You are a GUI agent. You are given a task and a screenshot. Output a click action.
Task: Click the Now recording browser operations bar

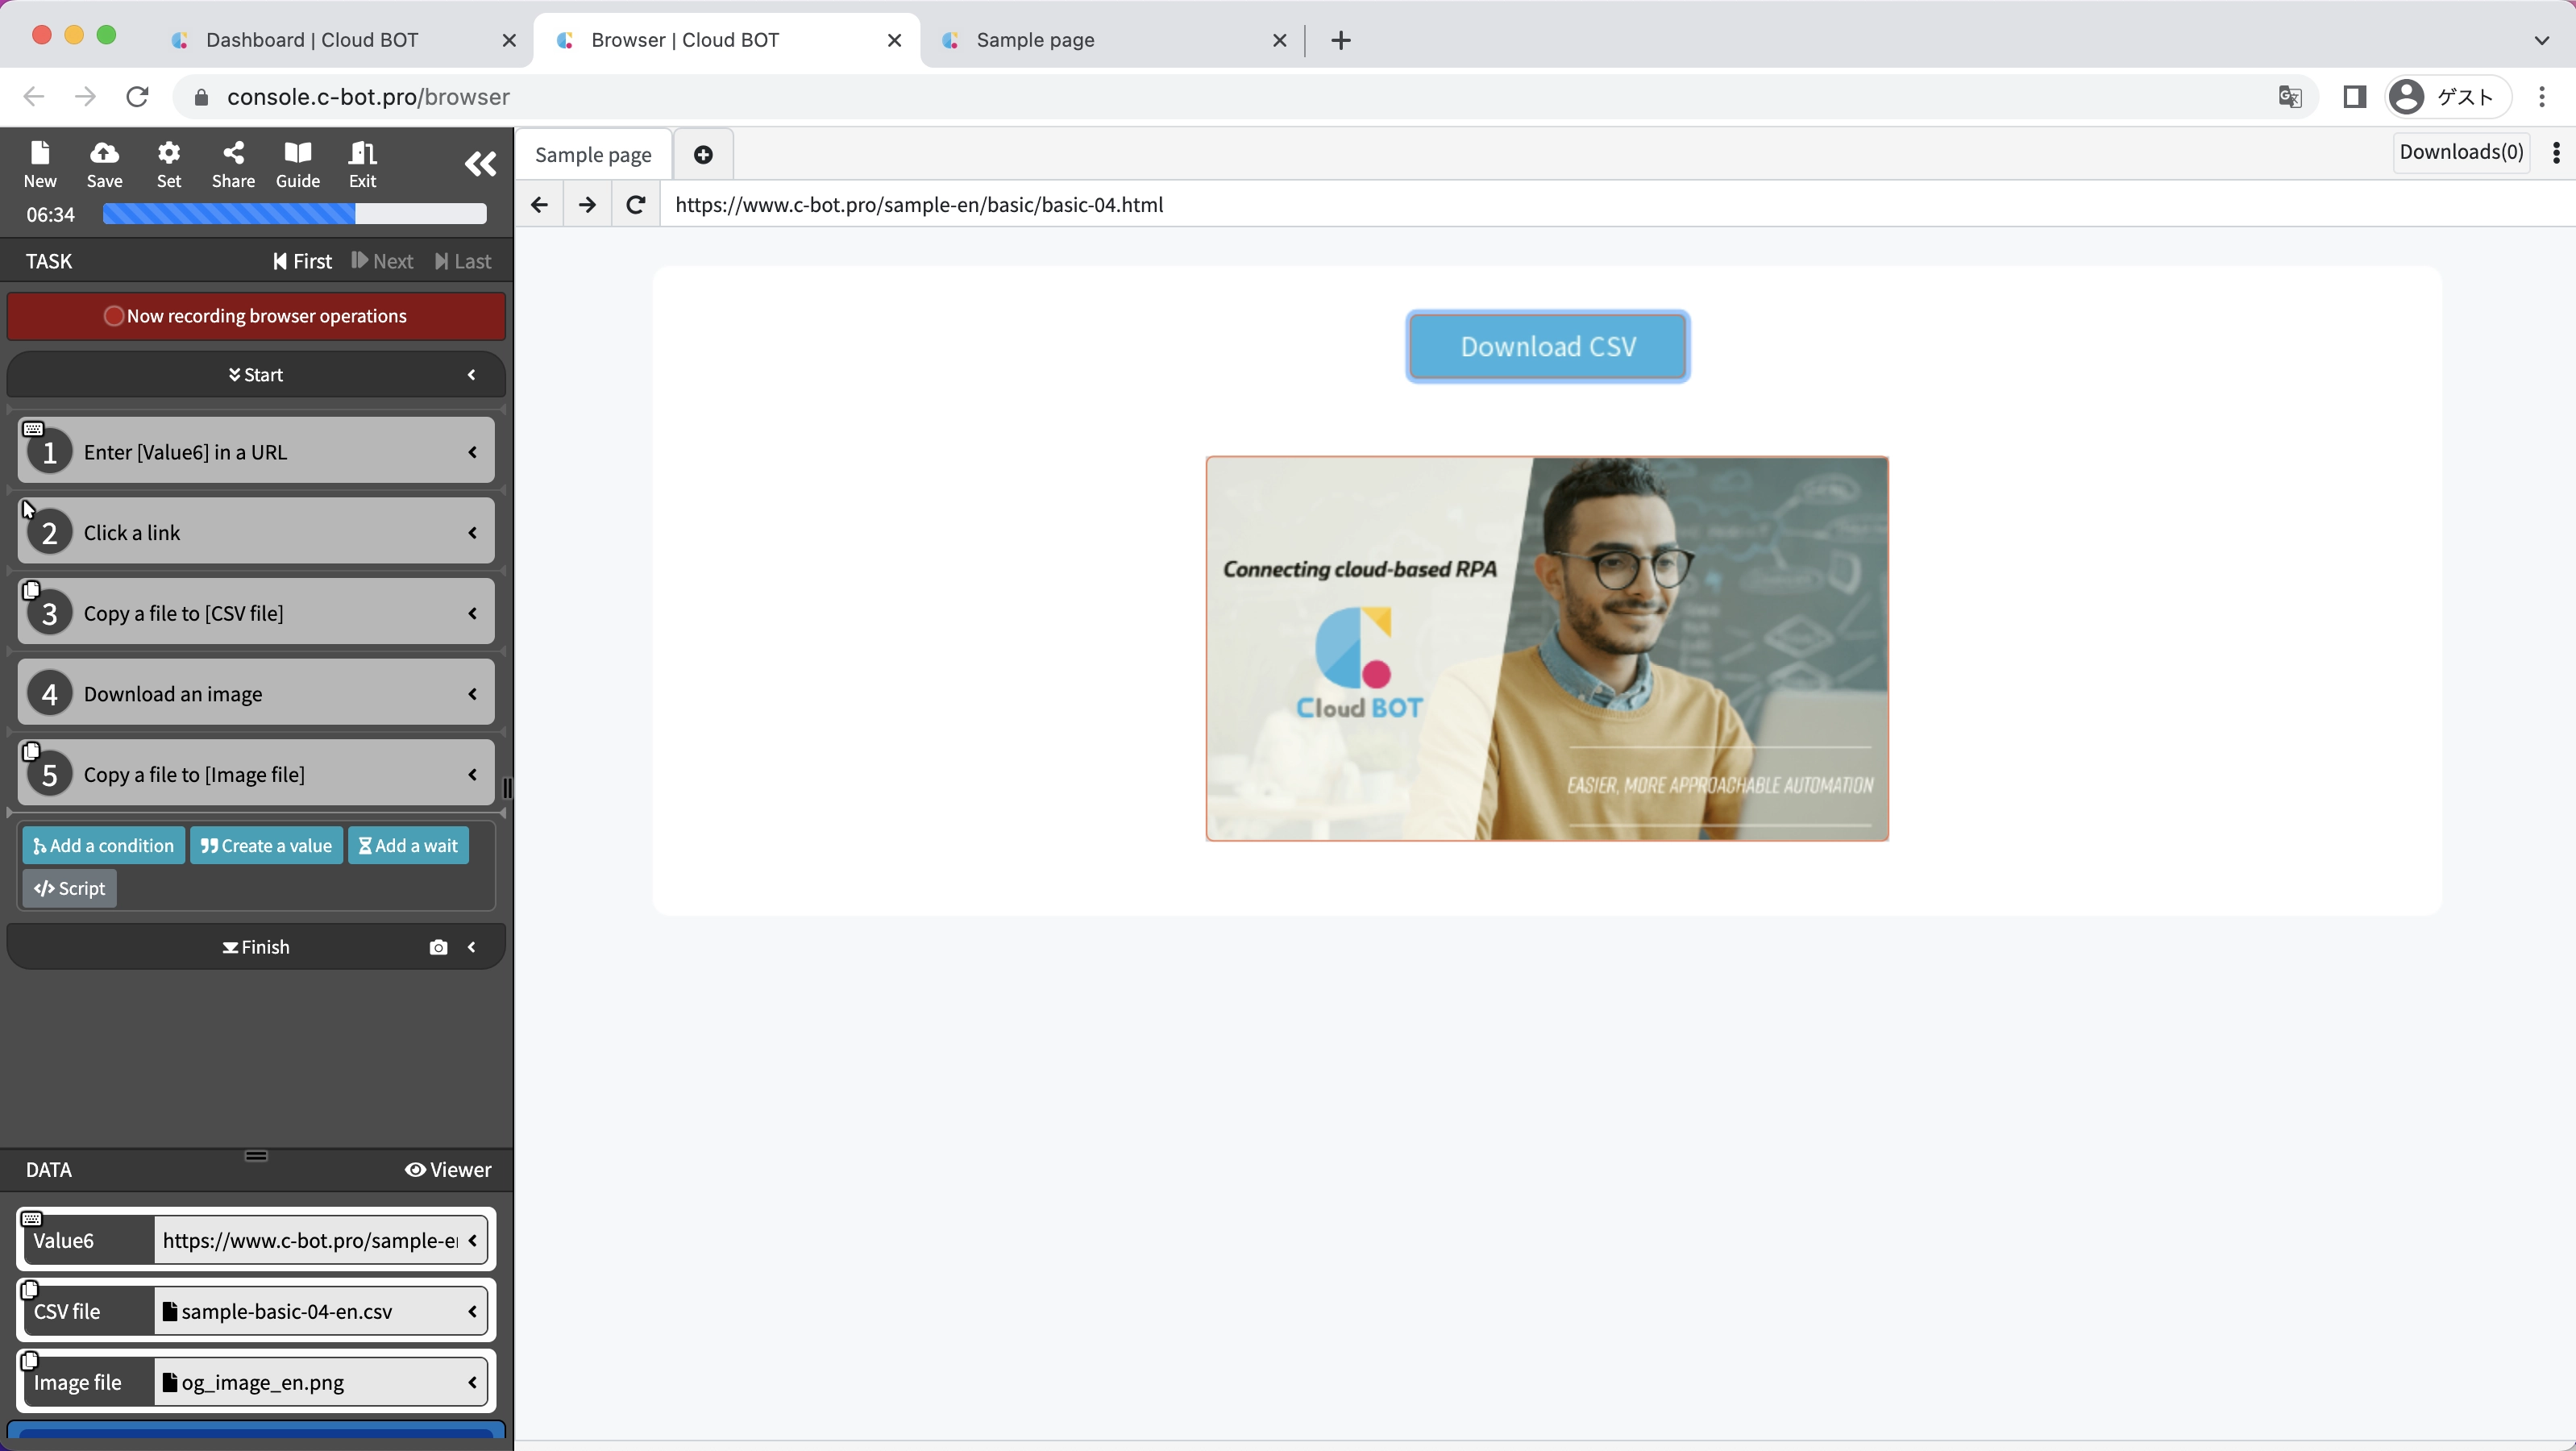pos(256,316)
